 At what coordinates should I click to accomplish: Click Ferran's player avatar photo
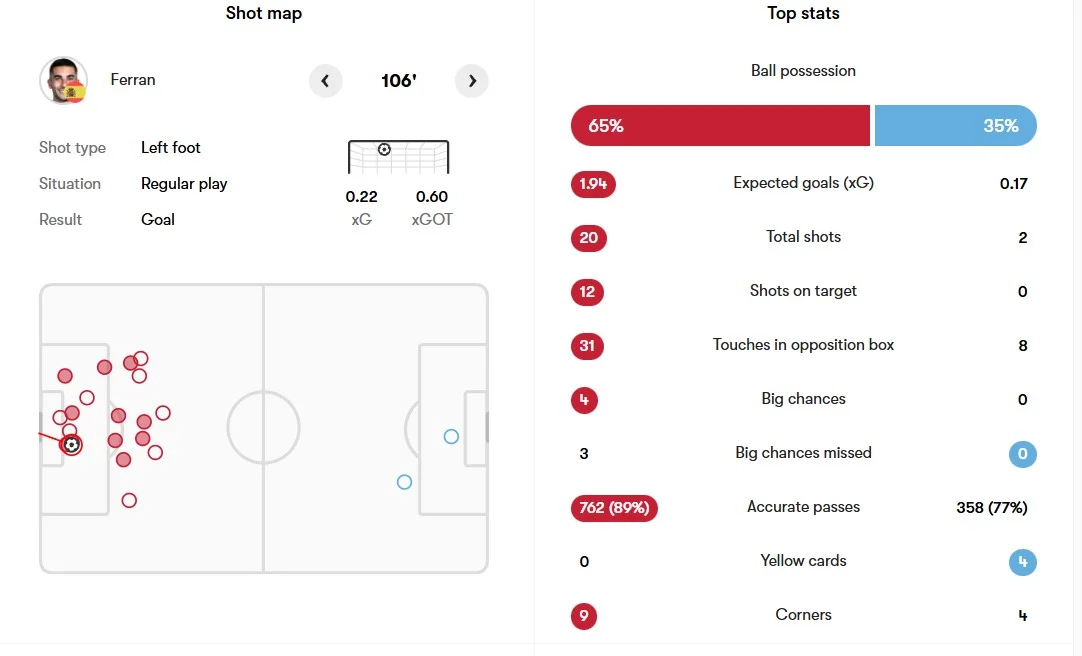pos(63,81)
